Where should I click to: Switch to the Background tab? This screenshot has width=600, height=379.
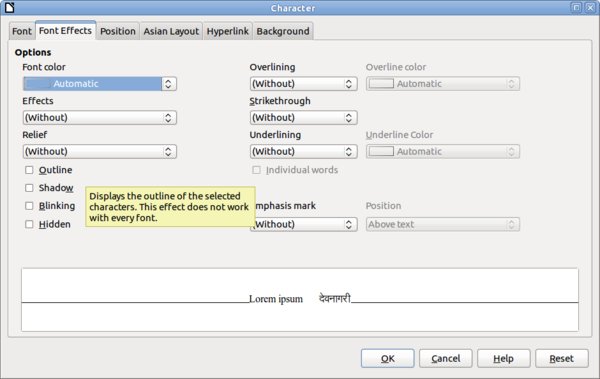[283, 31]
